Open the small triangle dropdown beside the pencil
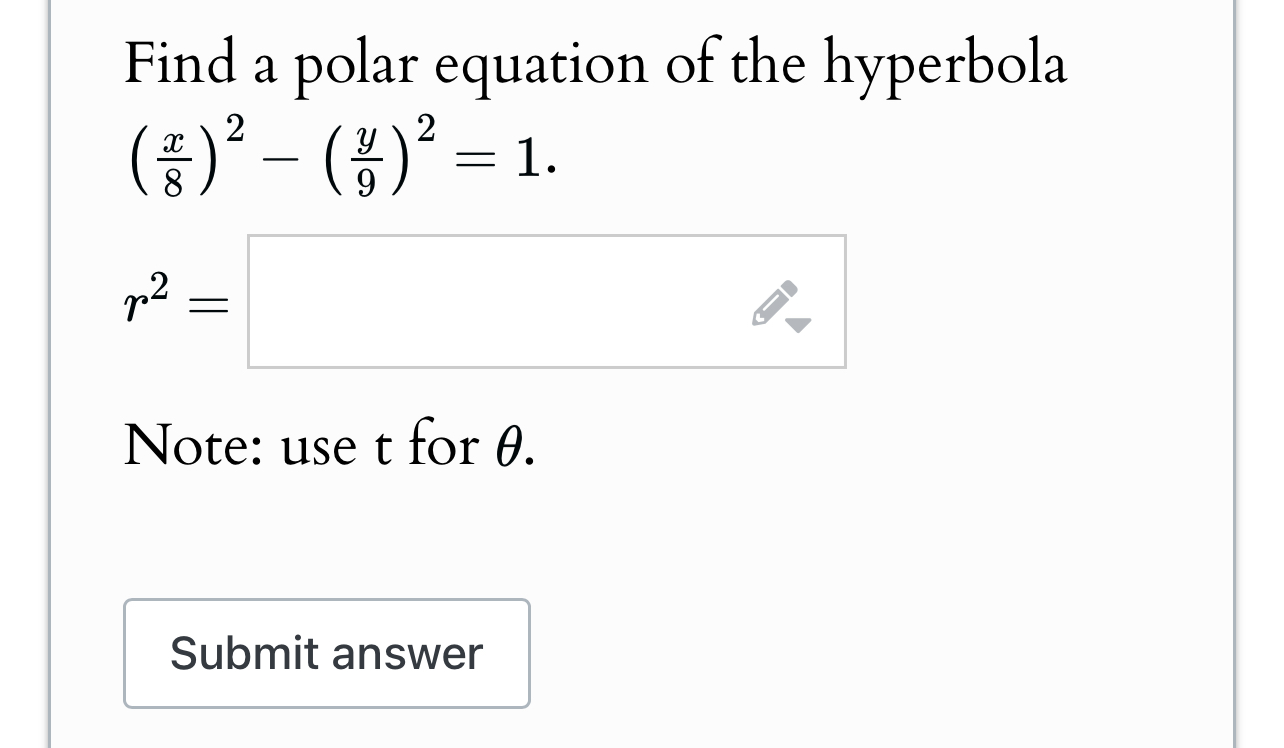The height and width of the screenshot is (748, 1284). click(x=799, y=324)
